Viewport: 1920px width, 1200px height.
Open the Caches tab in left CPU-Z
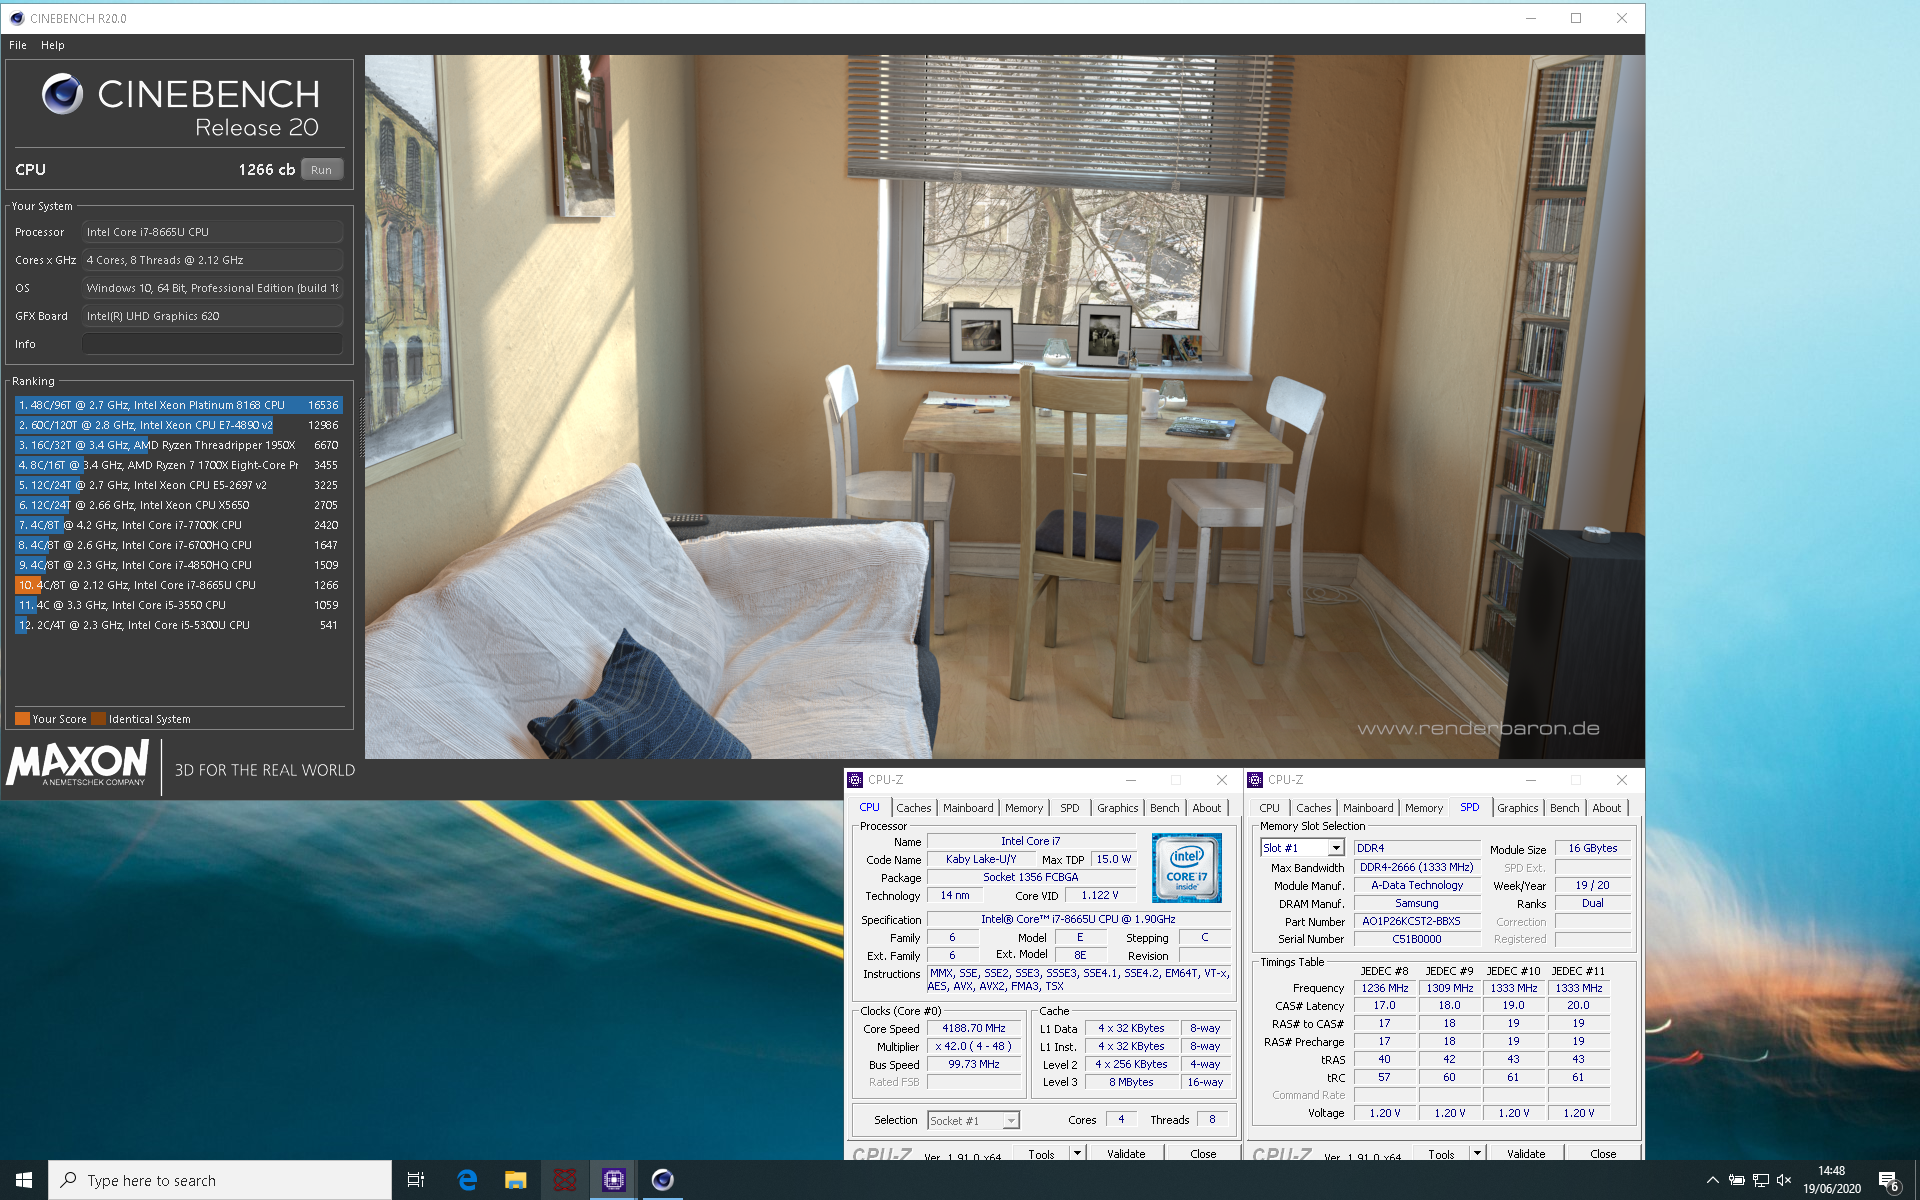pos(913,808)
